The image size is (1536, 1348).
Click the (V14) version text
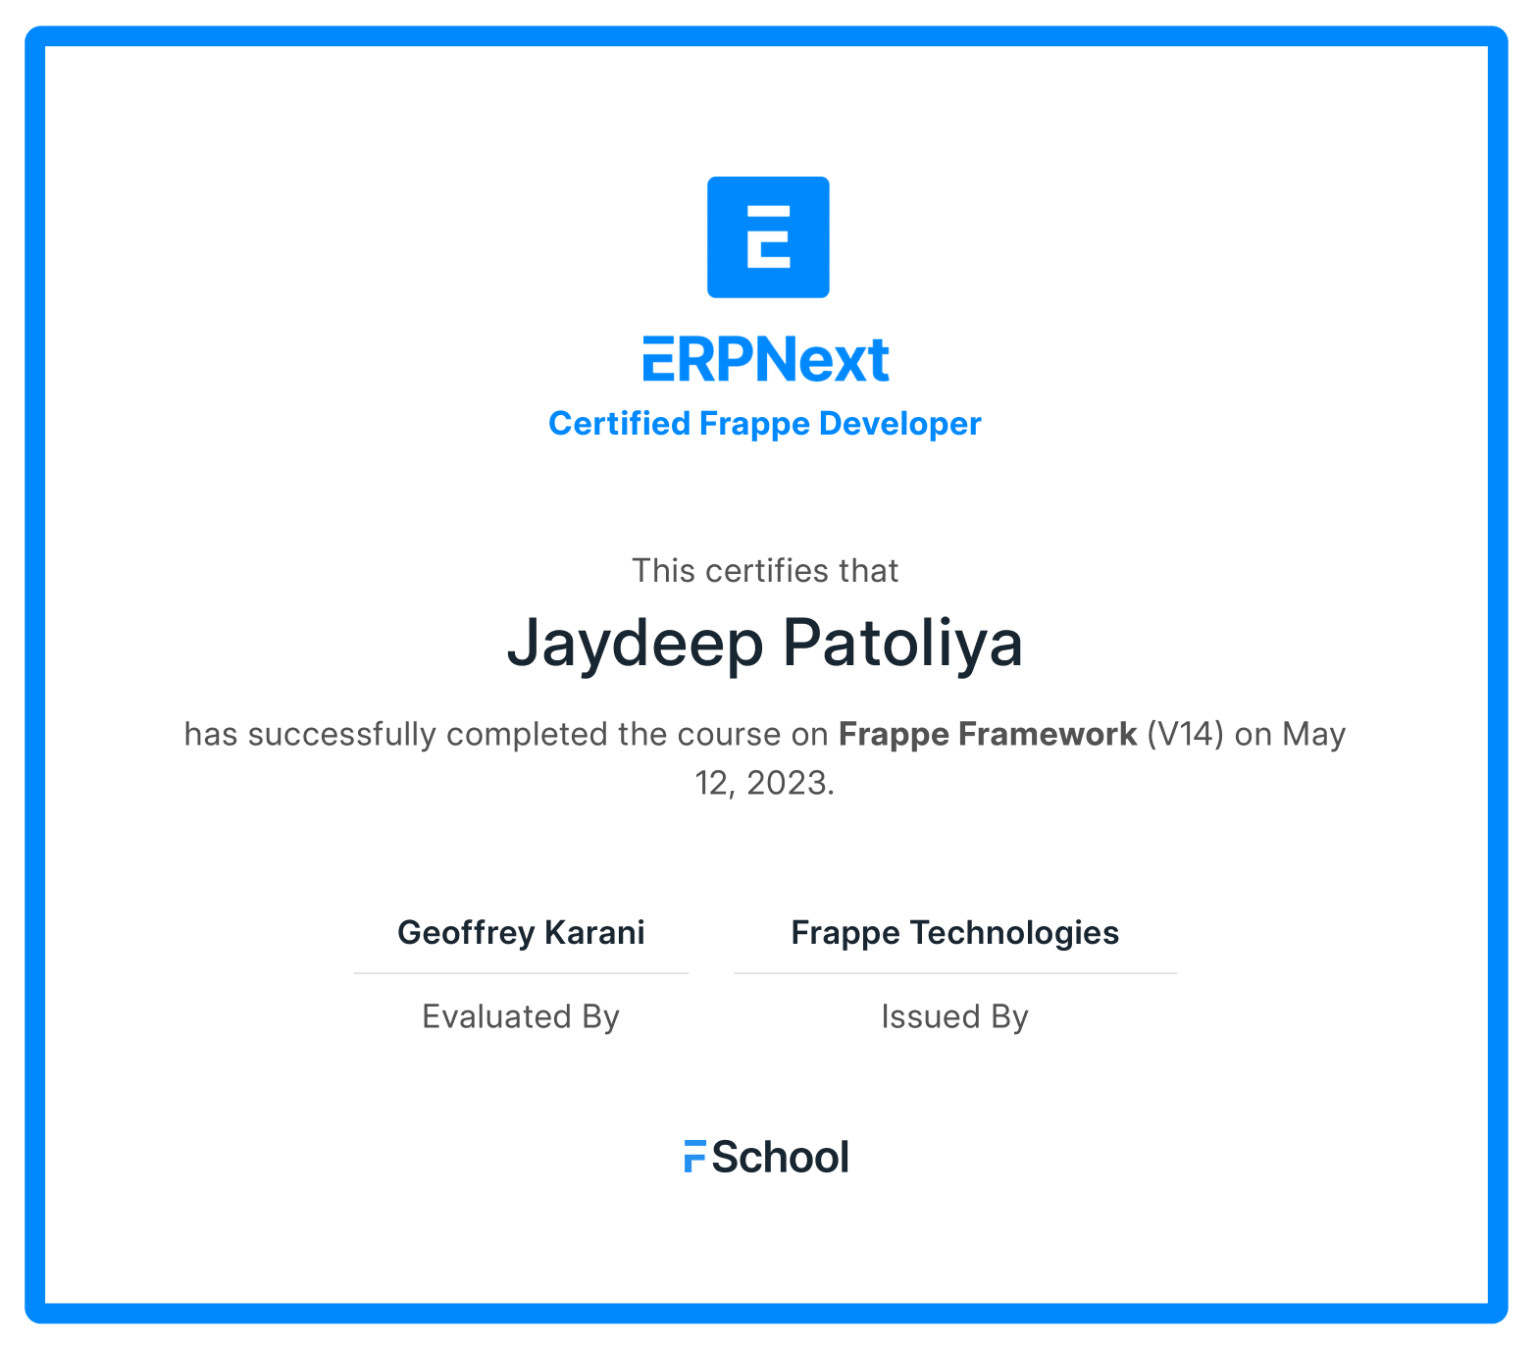(1185, 734)
